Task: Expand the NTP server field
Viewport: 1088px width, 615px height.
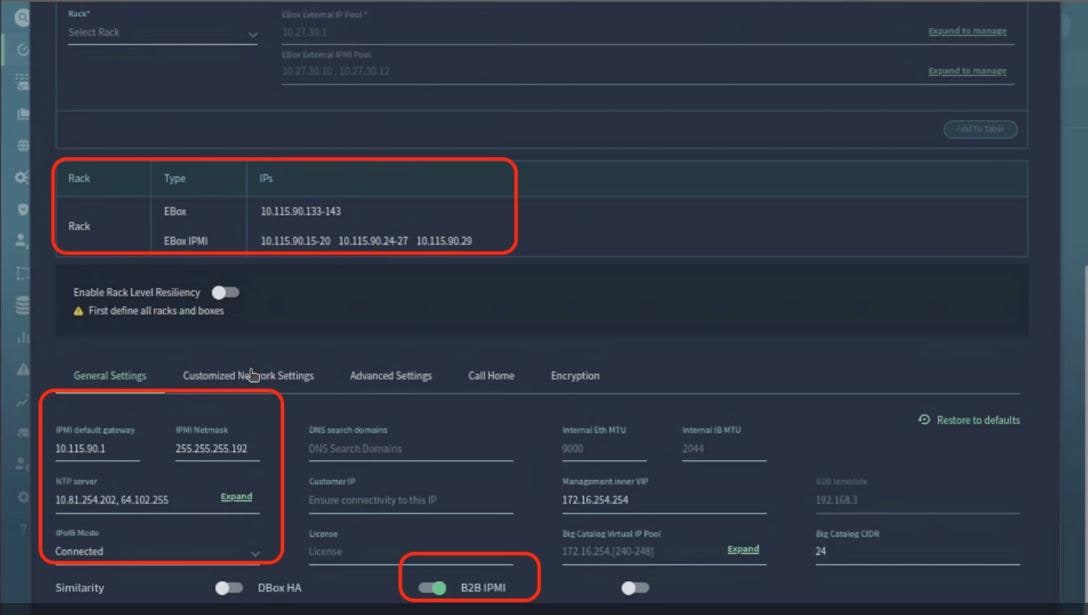Action: 237,495
